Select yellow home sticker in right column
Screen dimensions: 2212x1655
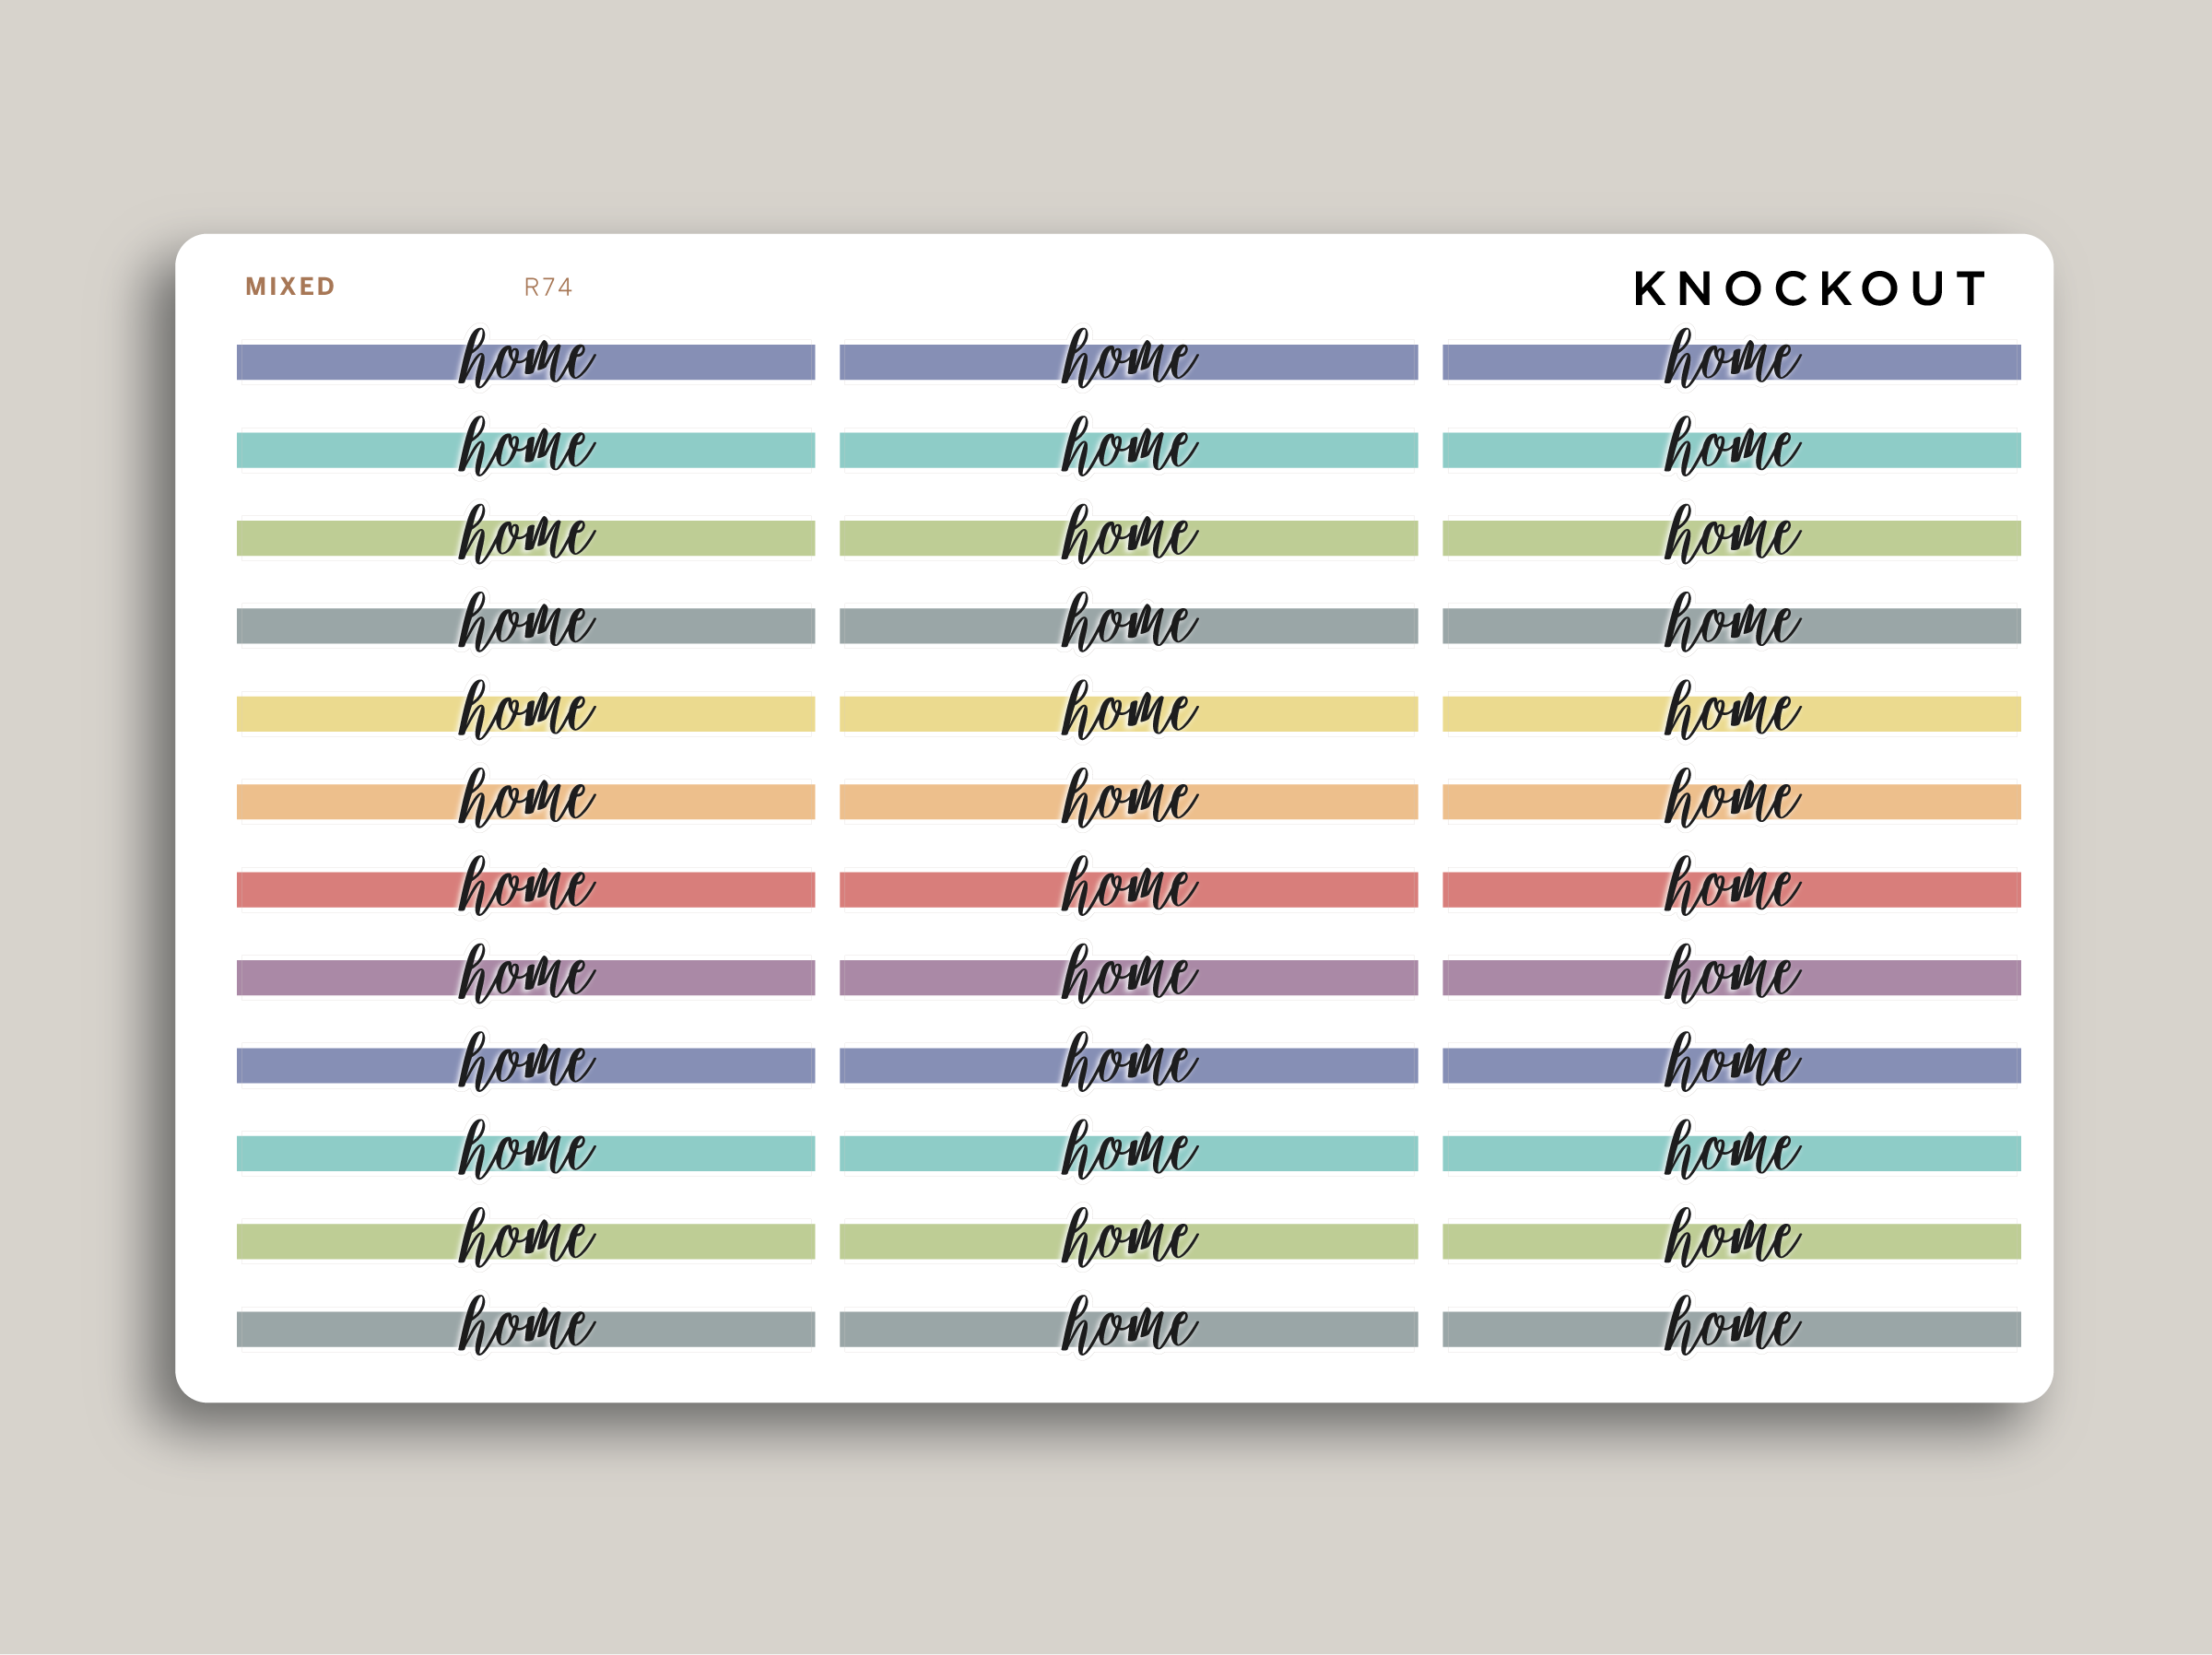pos(1731,714)
